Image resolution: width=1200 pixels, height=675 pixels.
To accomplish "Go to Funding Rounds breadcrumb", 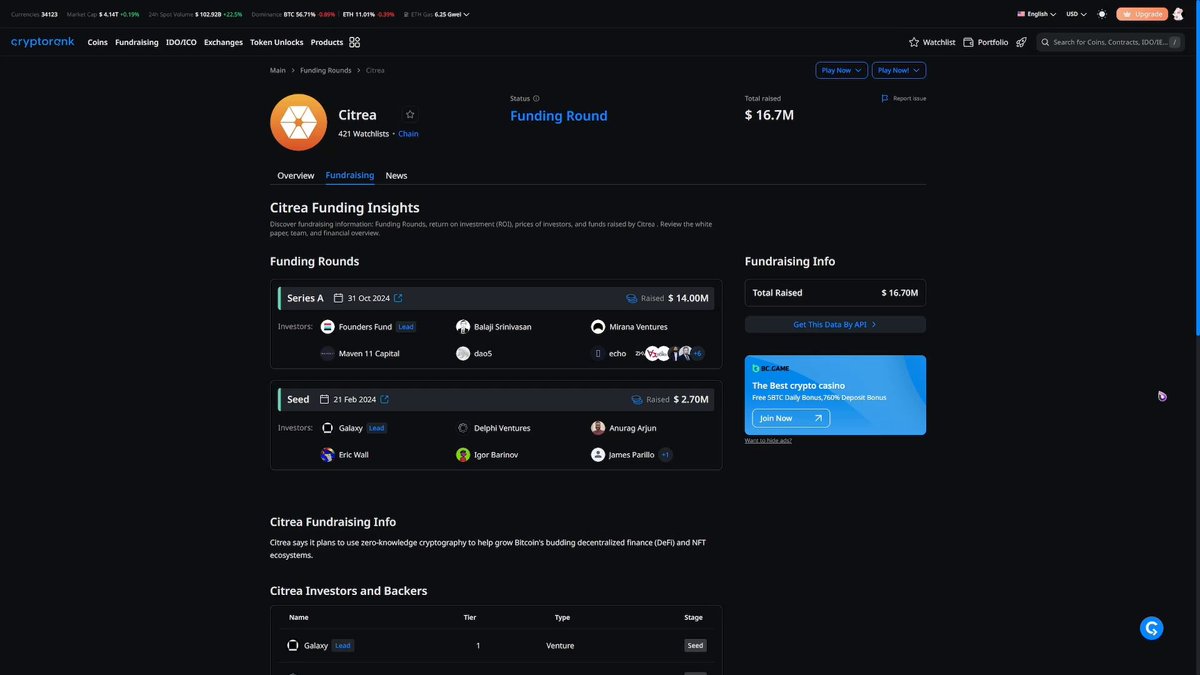I will tap(326, 70).
